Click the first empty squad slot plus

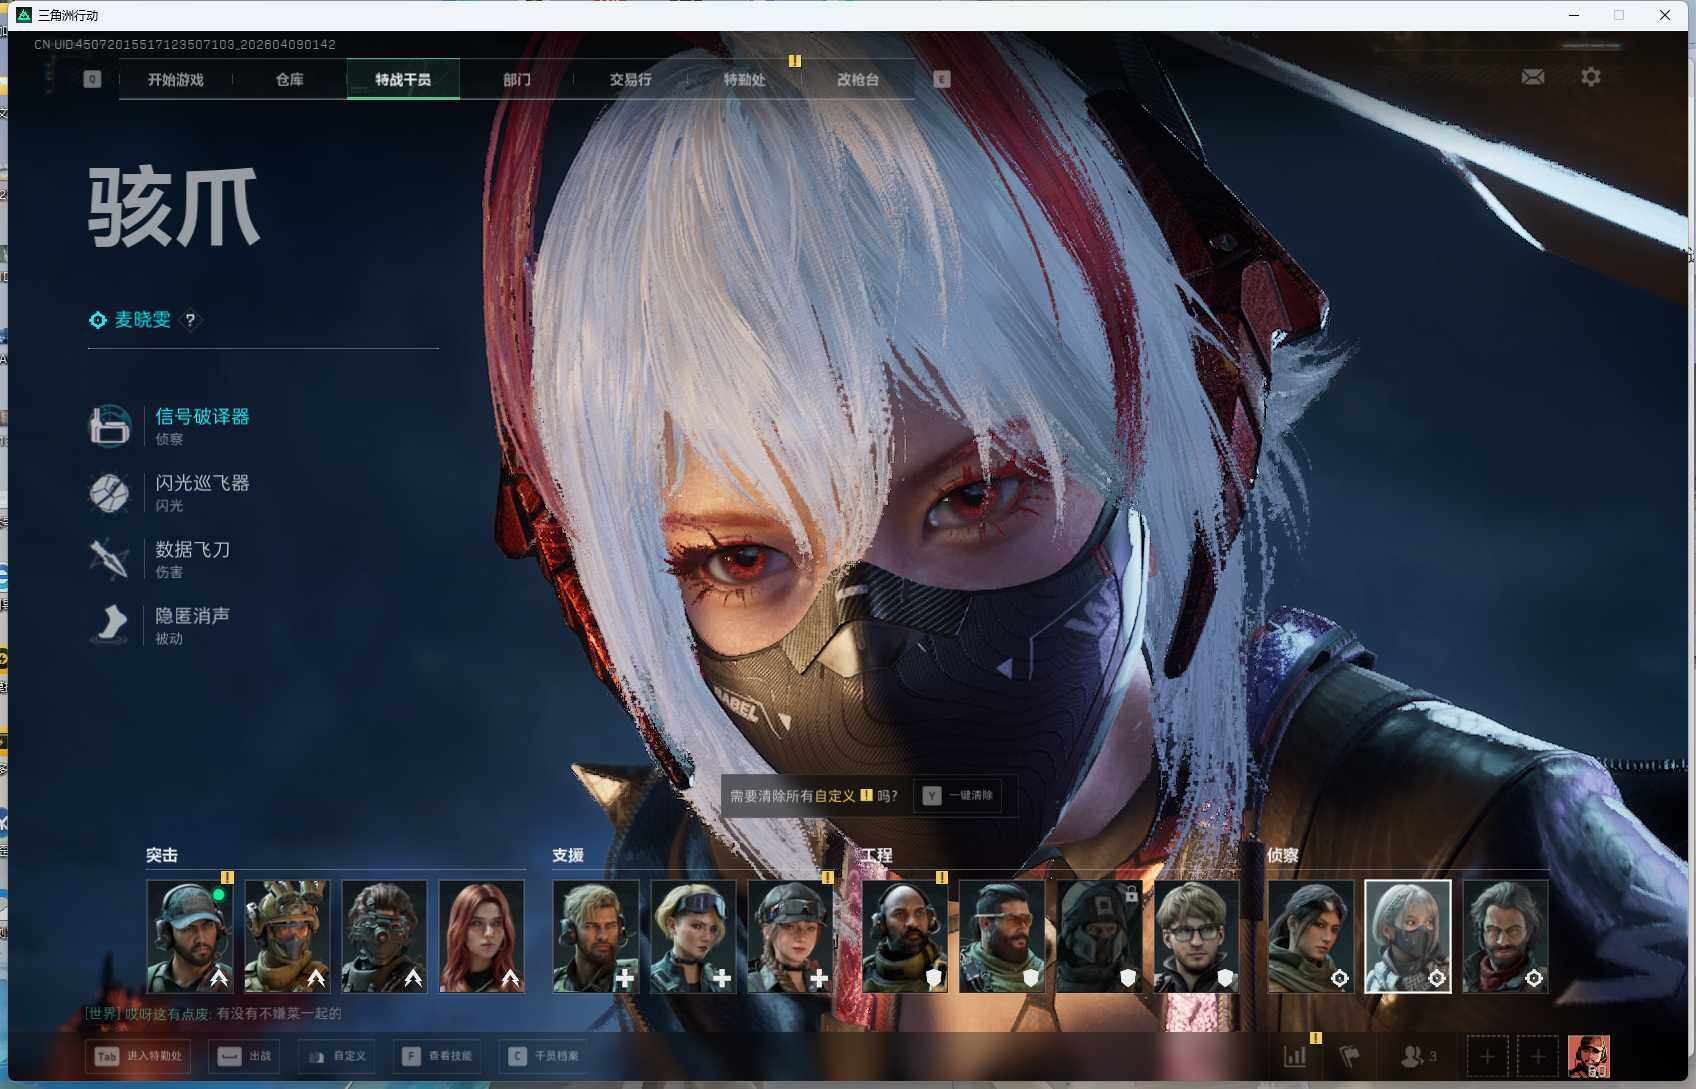1487,1056
